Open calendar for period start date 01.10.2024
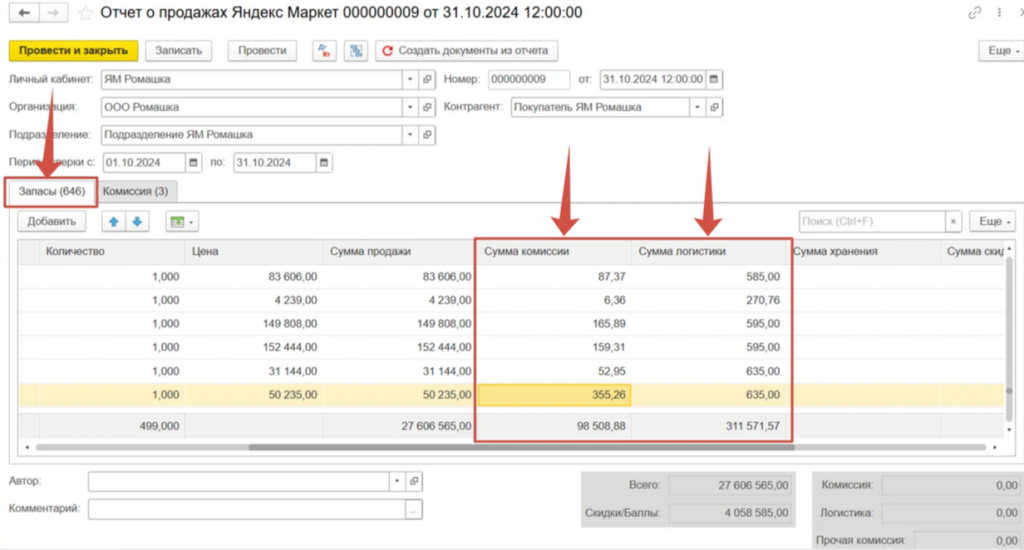 192,163
